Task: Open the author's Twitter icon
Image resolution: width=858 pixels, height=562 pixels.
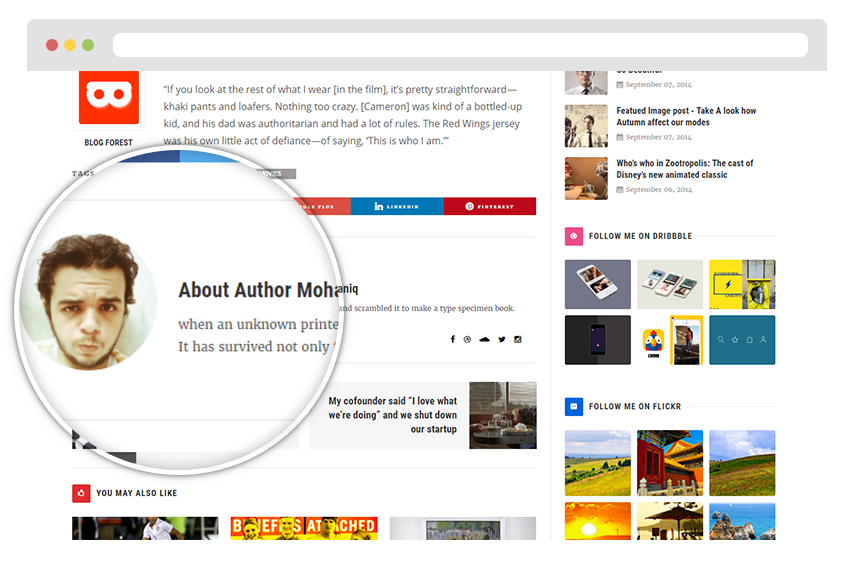Action: 502,339
